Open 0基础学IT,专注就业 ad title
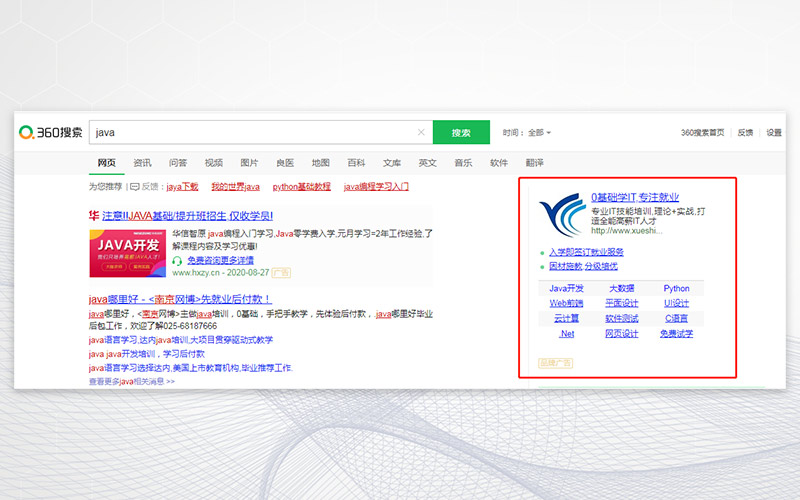This screenshot has height=500, width=800. click(635, 197)
